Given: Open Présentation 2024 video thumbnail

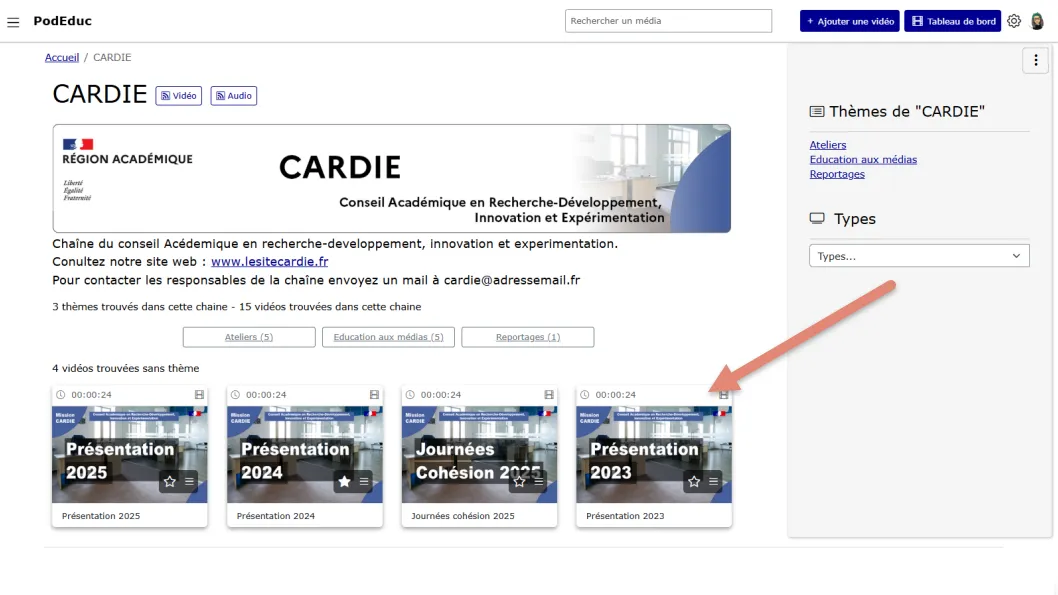Looking at the screenshot, I should 304,454.
